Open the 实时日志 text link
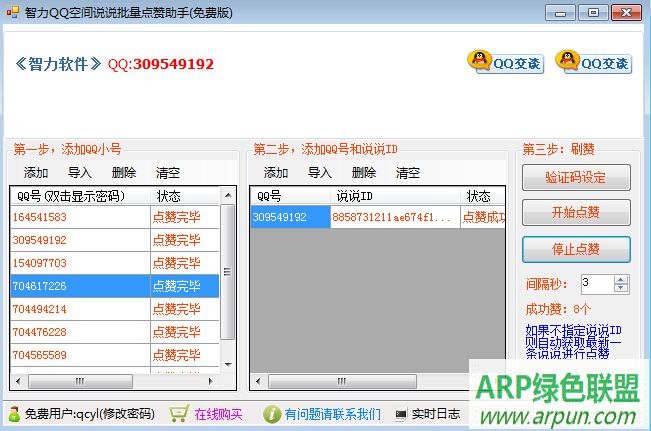The image size is (651, 431). tap(436, 414)
